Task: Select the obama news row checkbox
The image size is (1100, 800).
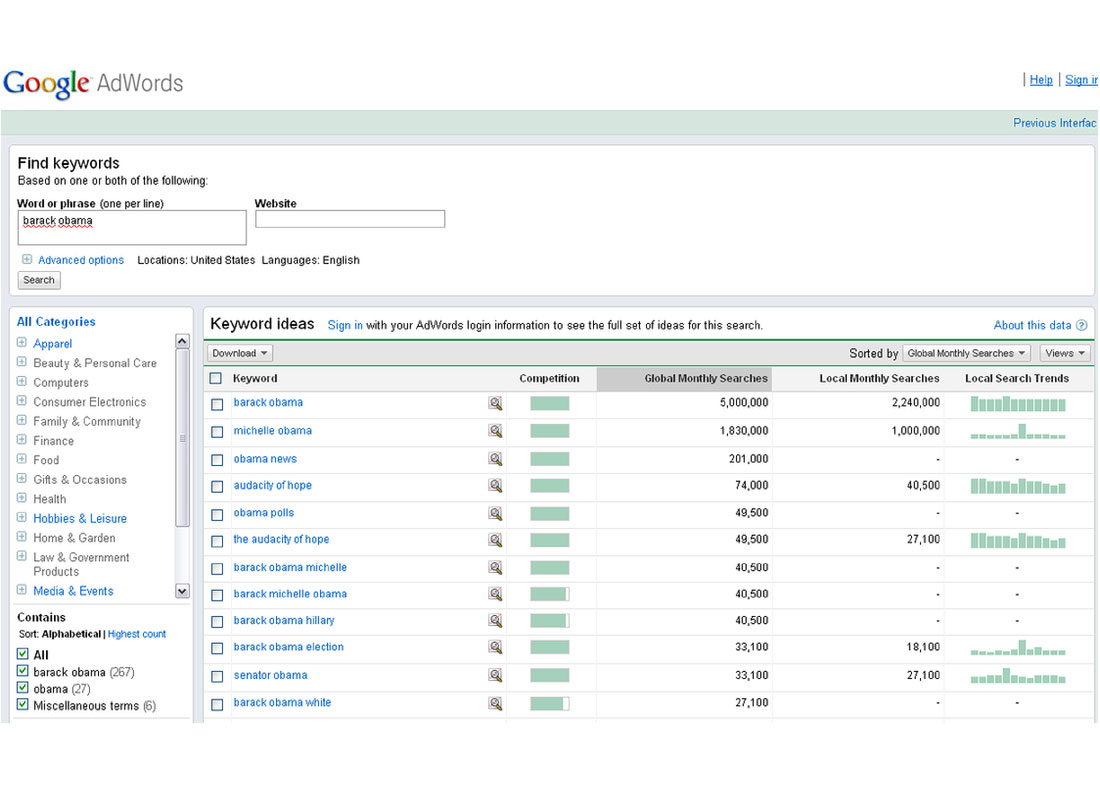Action: [217, 460]
